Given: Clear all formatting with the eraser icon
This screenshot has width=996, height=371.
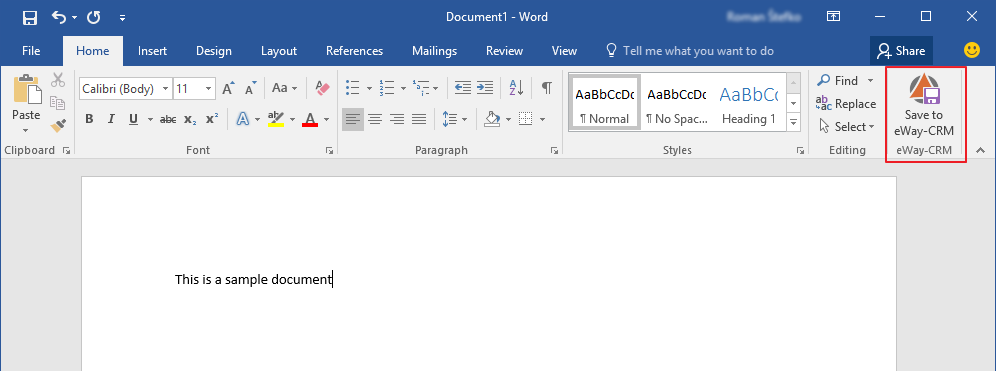Looking at the screenshot, I should pyautogui.click(x=323, y=88).
